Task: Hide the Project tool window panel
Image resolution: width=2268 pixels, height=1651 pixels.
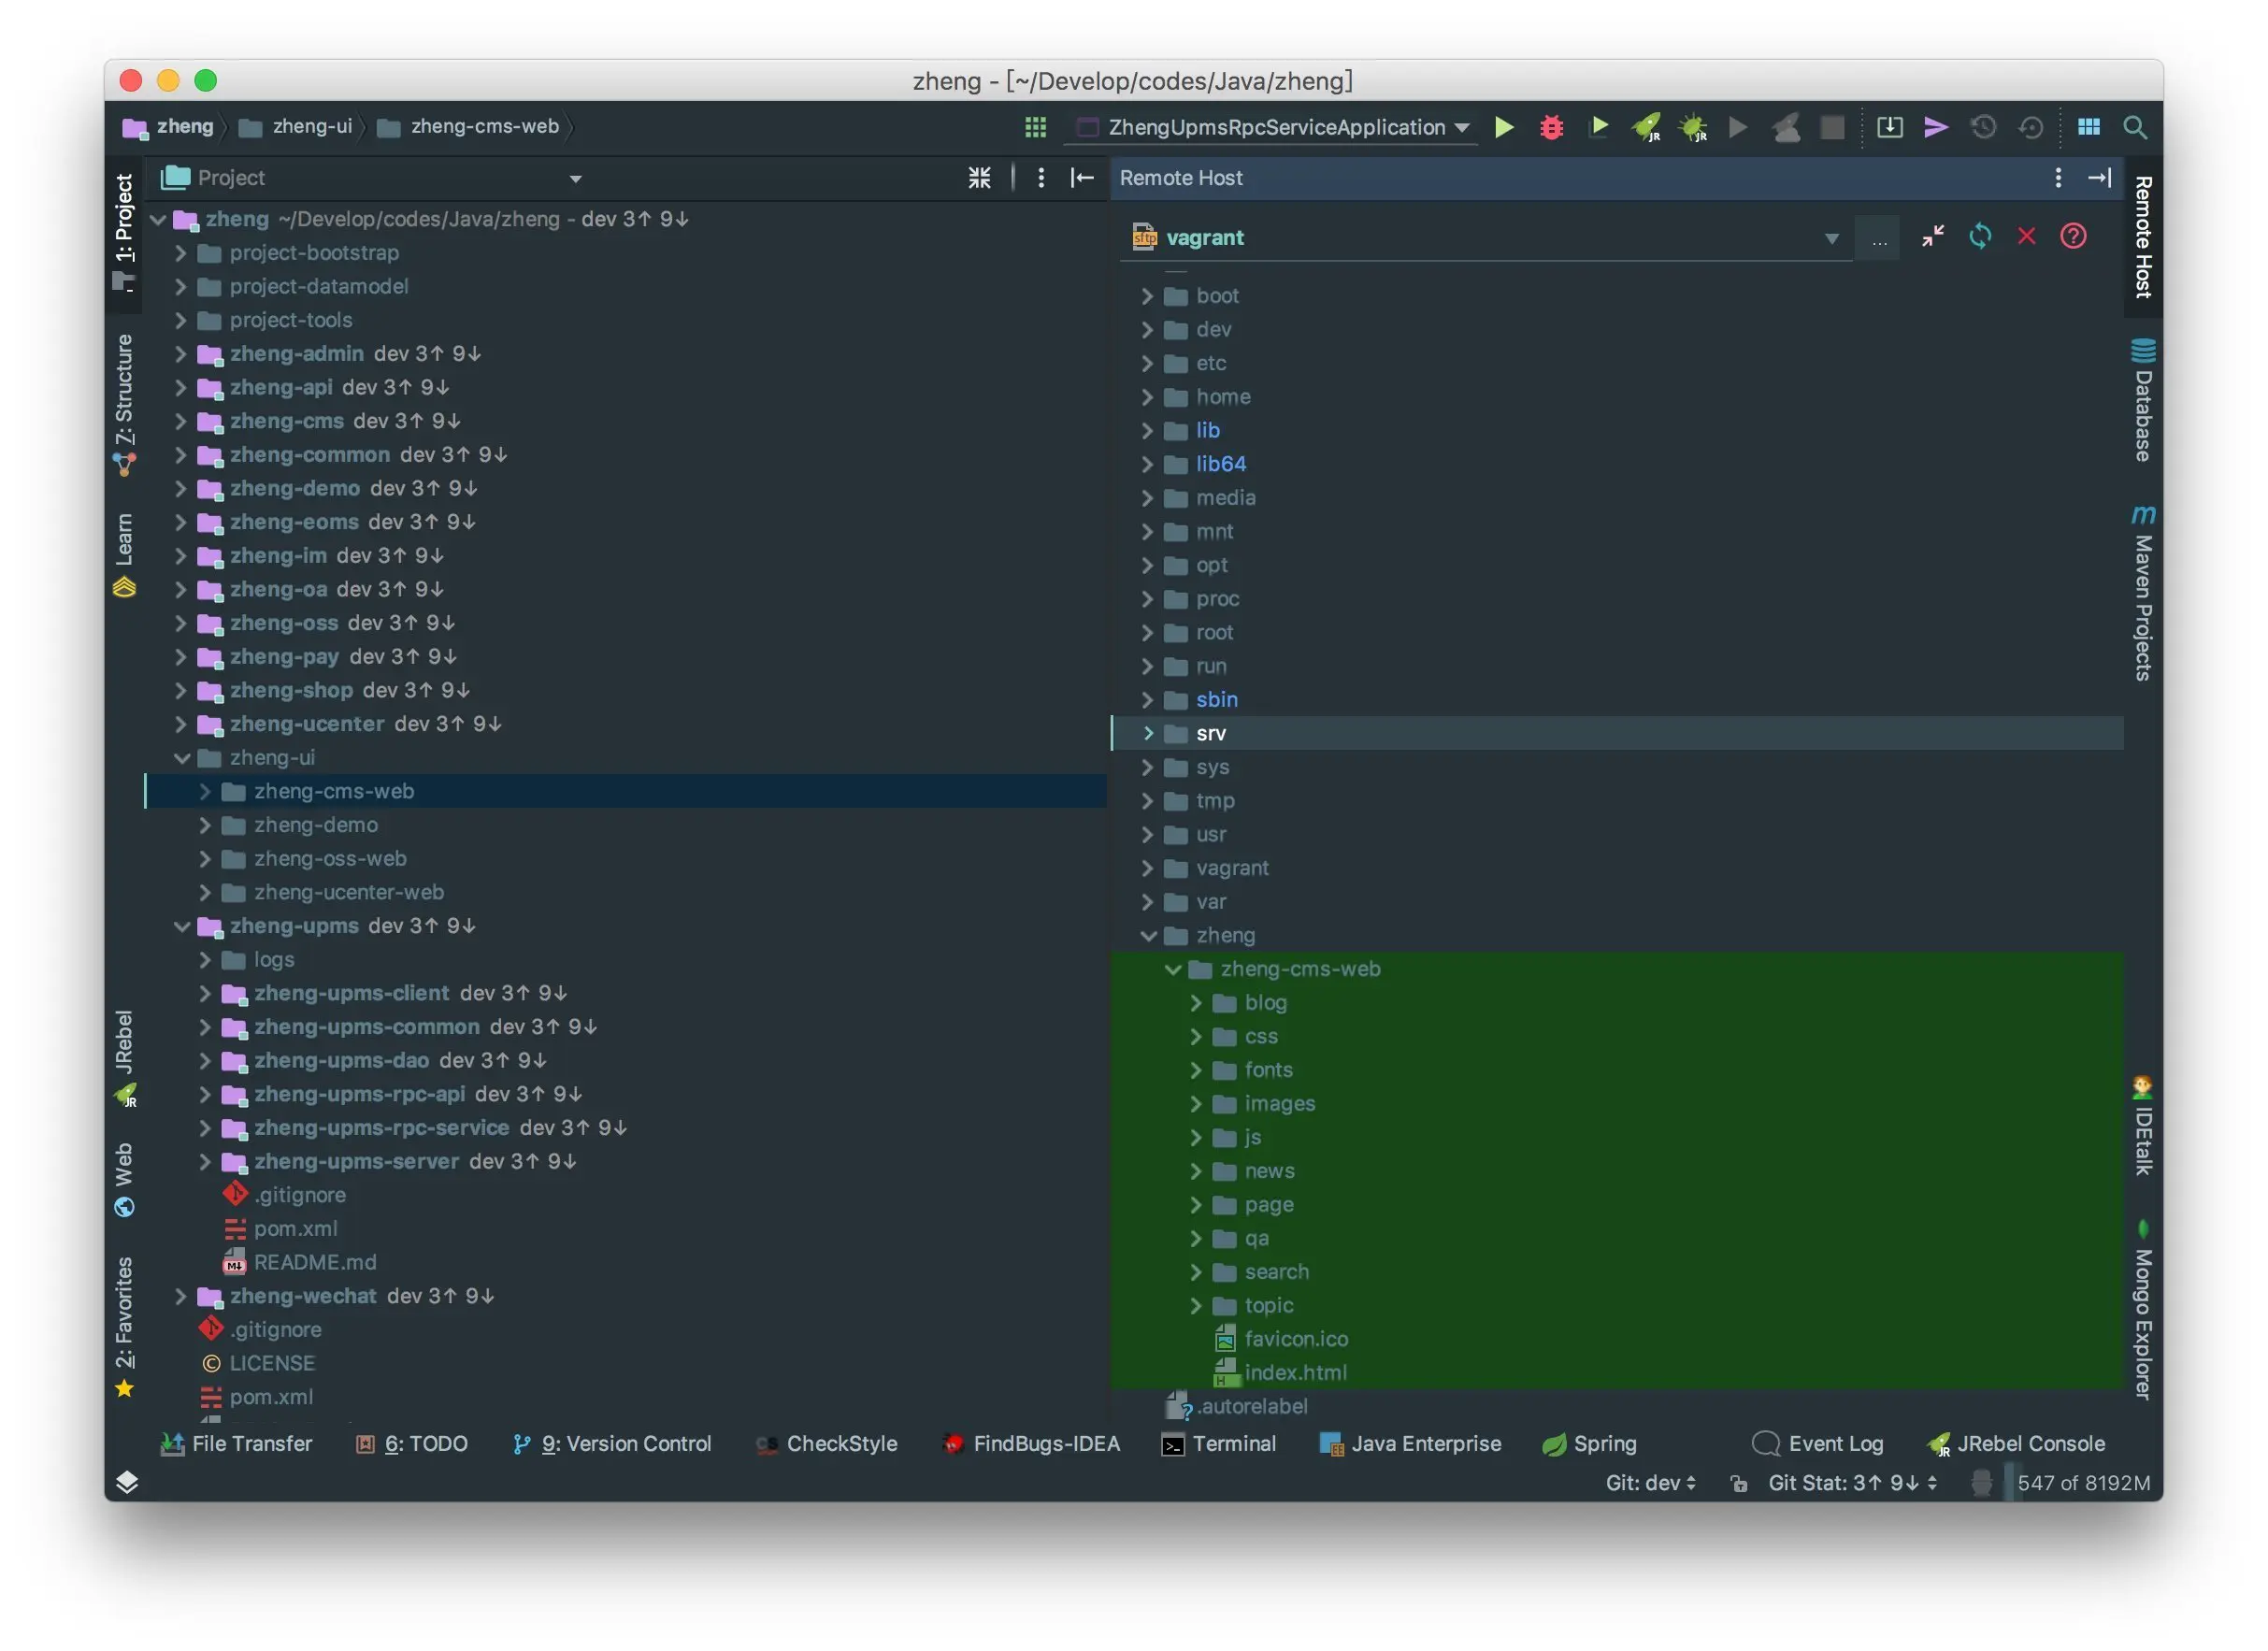Action: [1082, 178]
